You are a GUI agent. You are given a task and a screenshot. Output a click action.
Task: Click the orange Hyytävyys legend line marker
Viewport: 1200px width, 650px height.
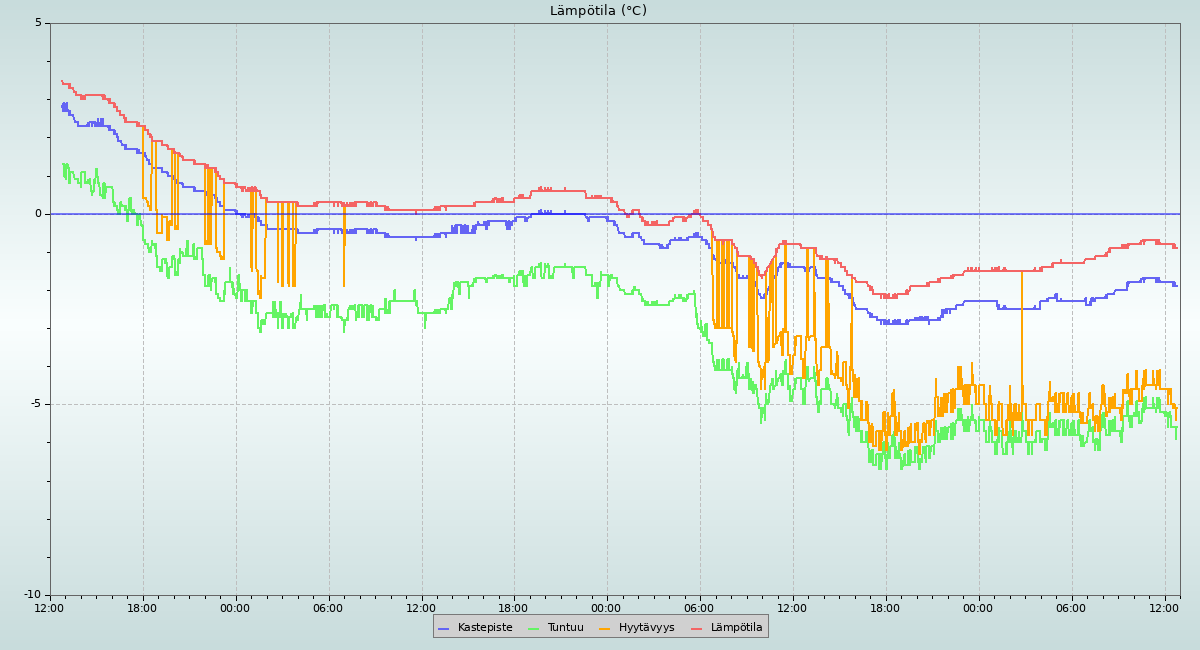605,628
